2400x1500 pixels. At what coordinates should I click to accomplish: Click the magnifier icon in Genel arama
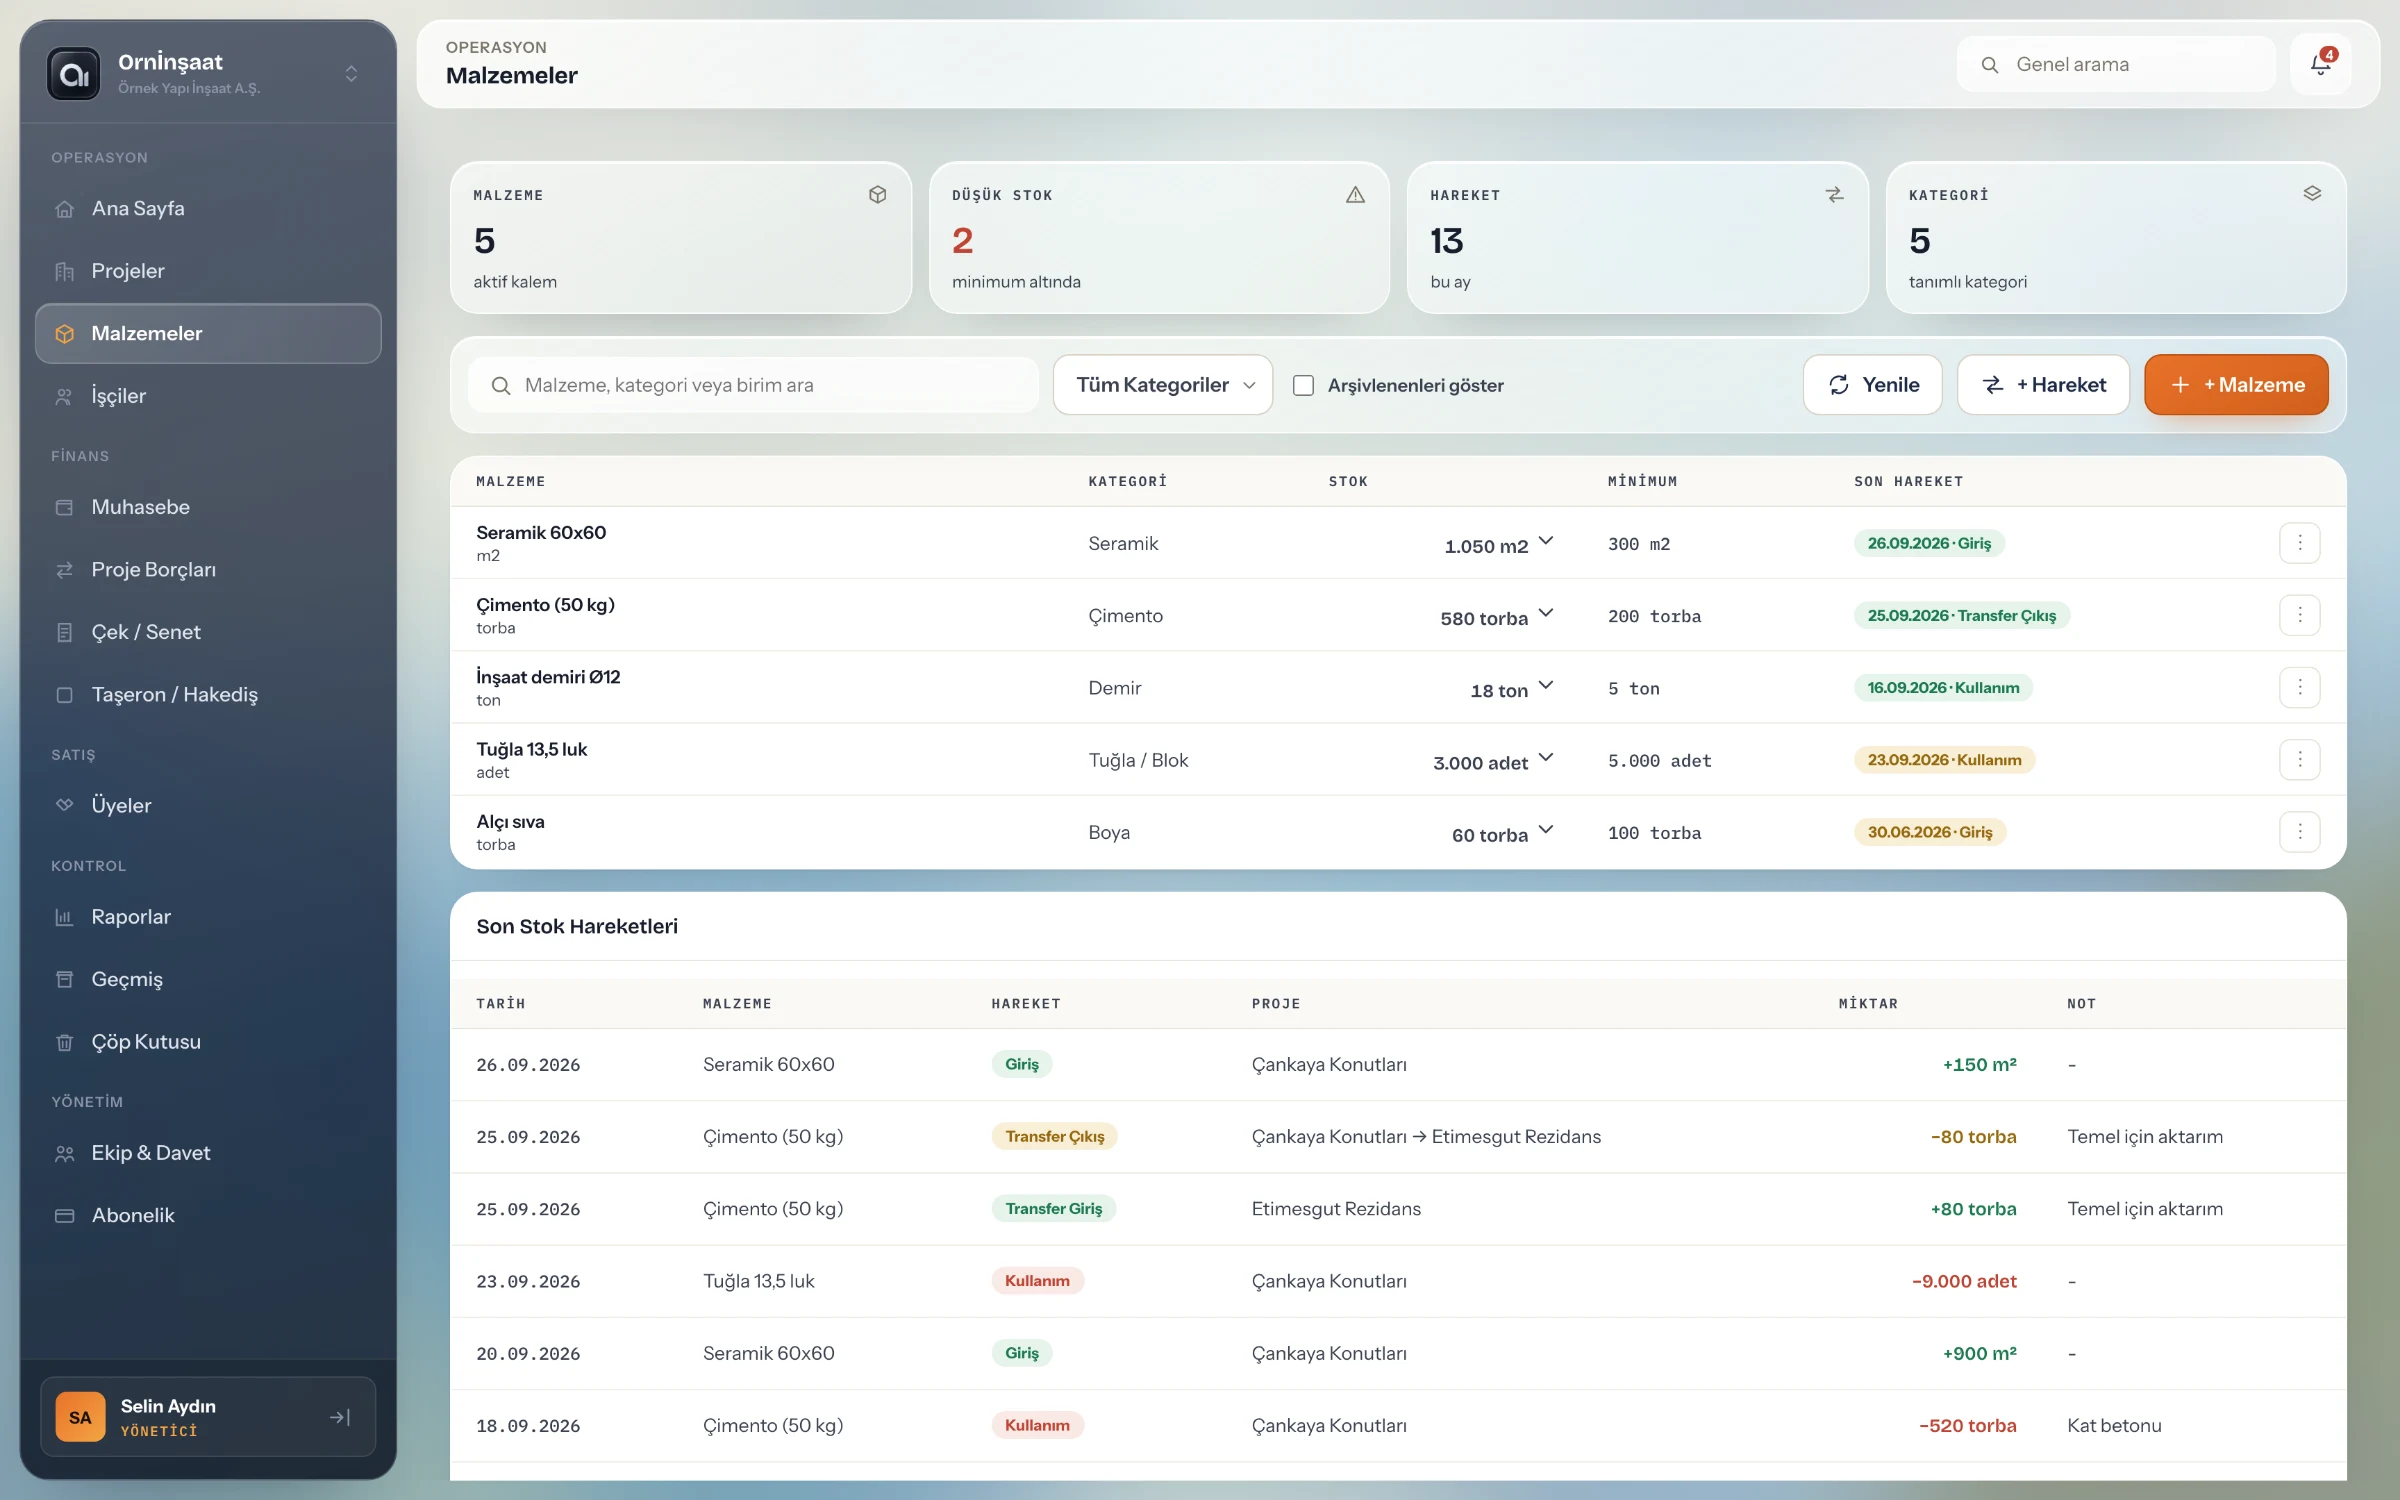[1990, 65]
